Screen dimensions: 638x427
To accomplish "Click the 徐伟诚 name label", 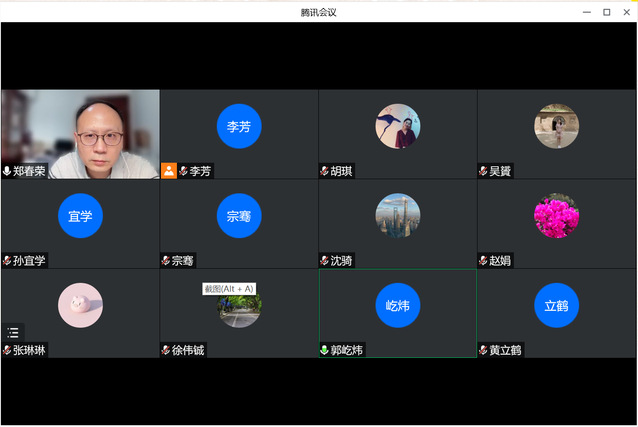I will tap(188, 350).
